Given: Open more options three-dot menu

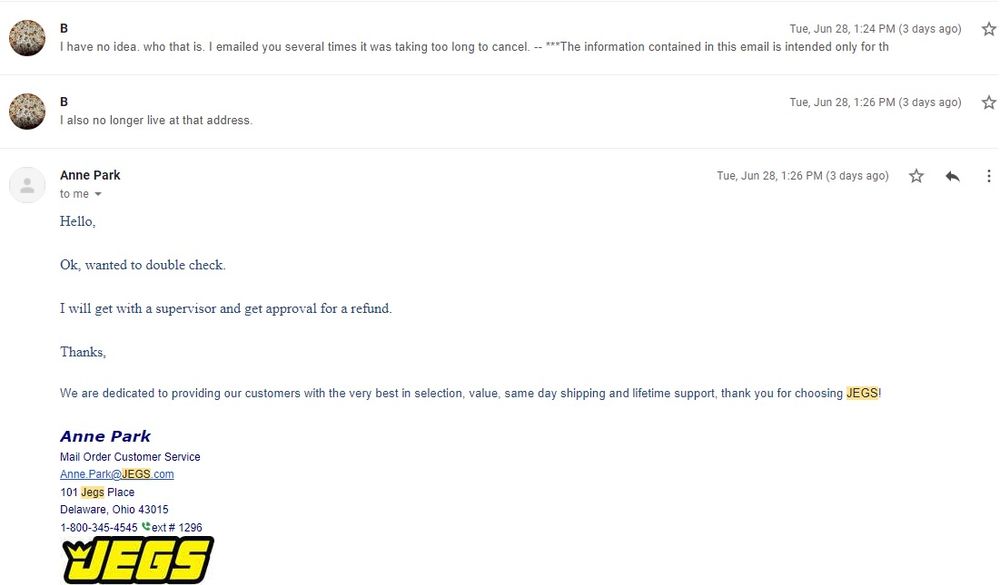Looking at the screenshot, I should pos(989,176).
